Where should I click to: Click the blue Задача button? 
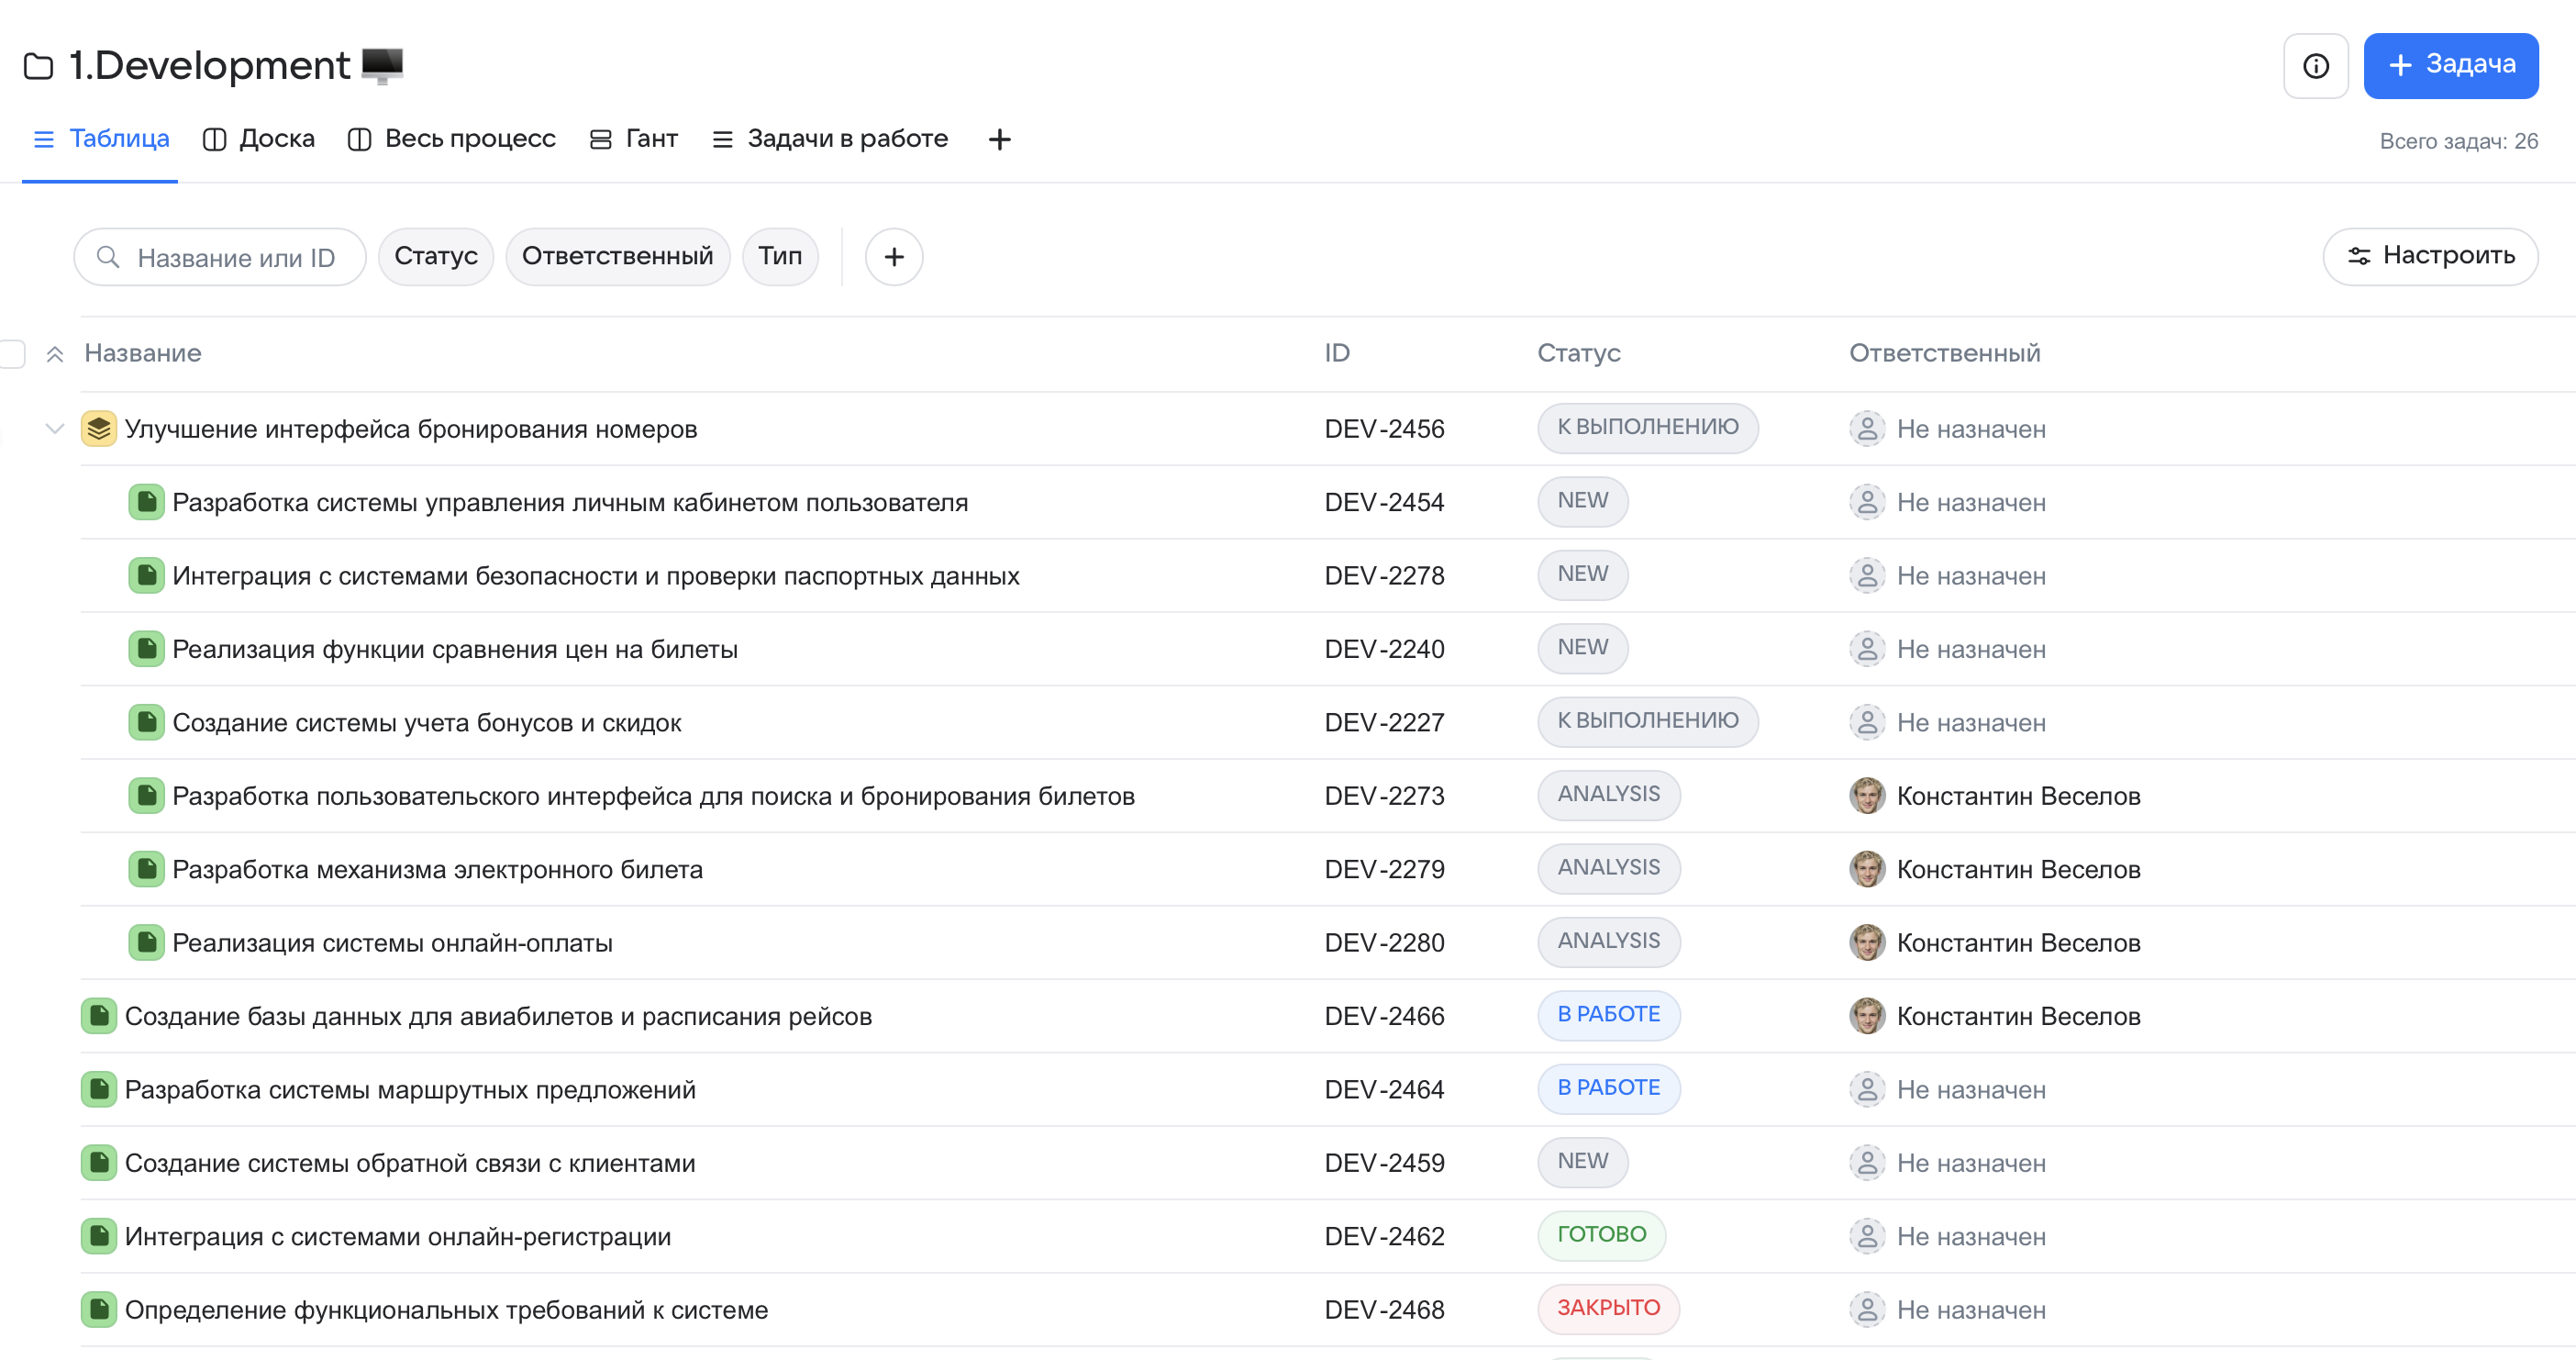(2450, 66)
